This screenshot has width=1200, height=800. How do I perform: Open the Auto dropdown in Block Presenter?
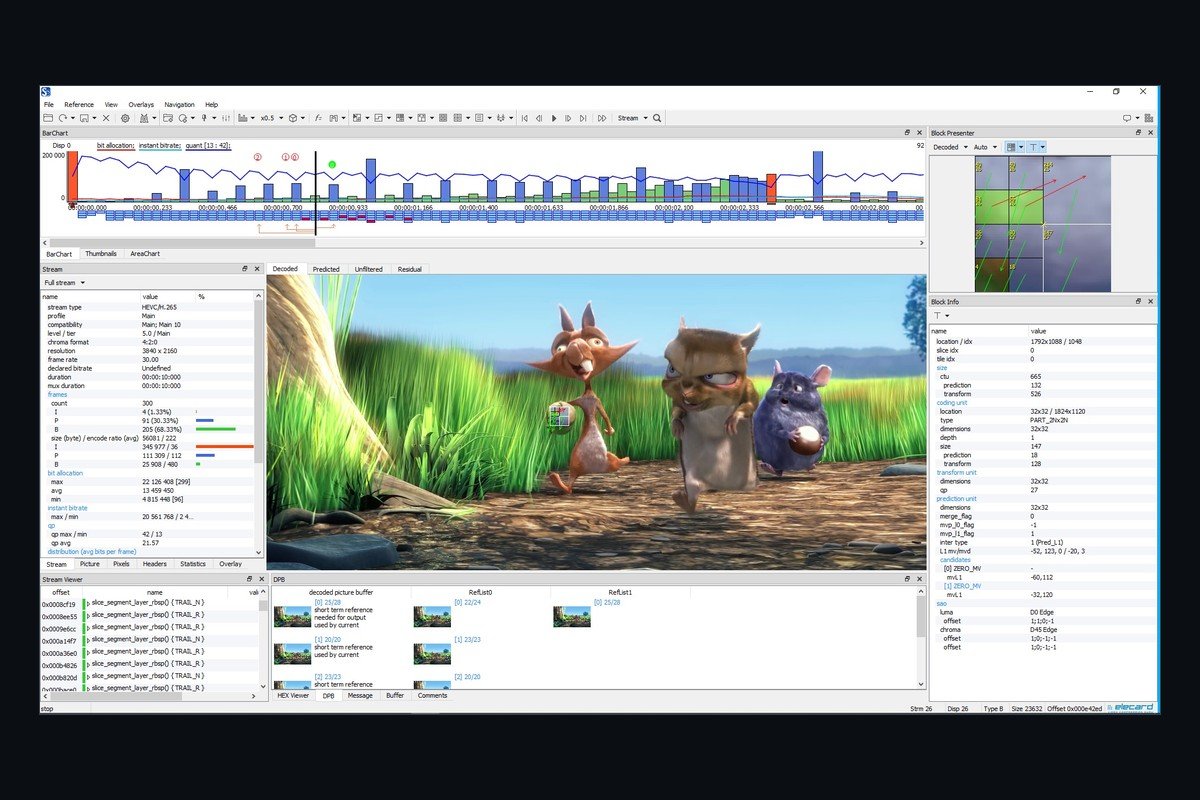(985, 147)
